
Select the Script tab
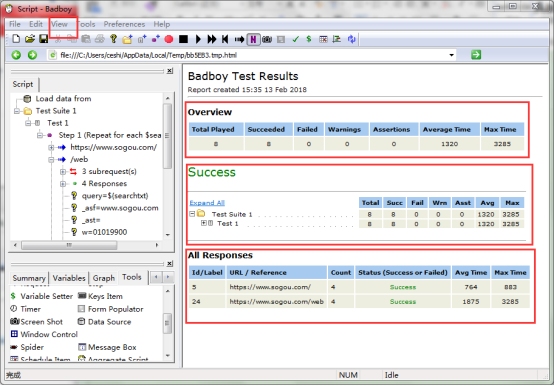coord(23,84)
